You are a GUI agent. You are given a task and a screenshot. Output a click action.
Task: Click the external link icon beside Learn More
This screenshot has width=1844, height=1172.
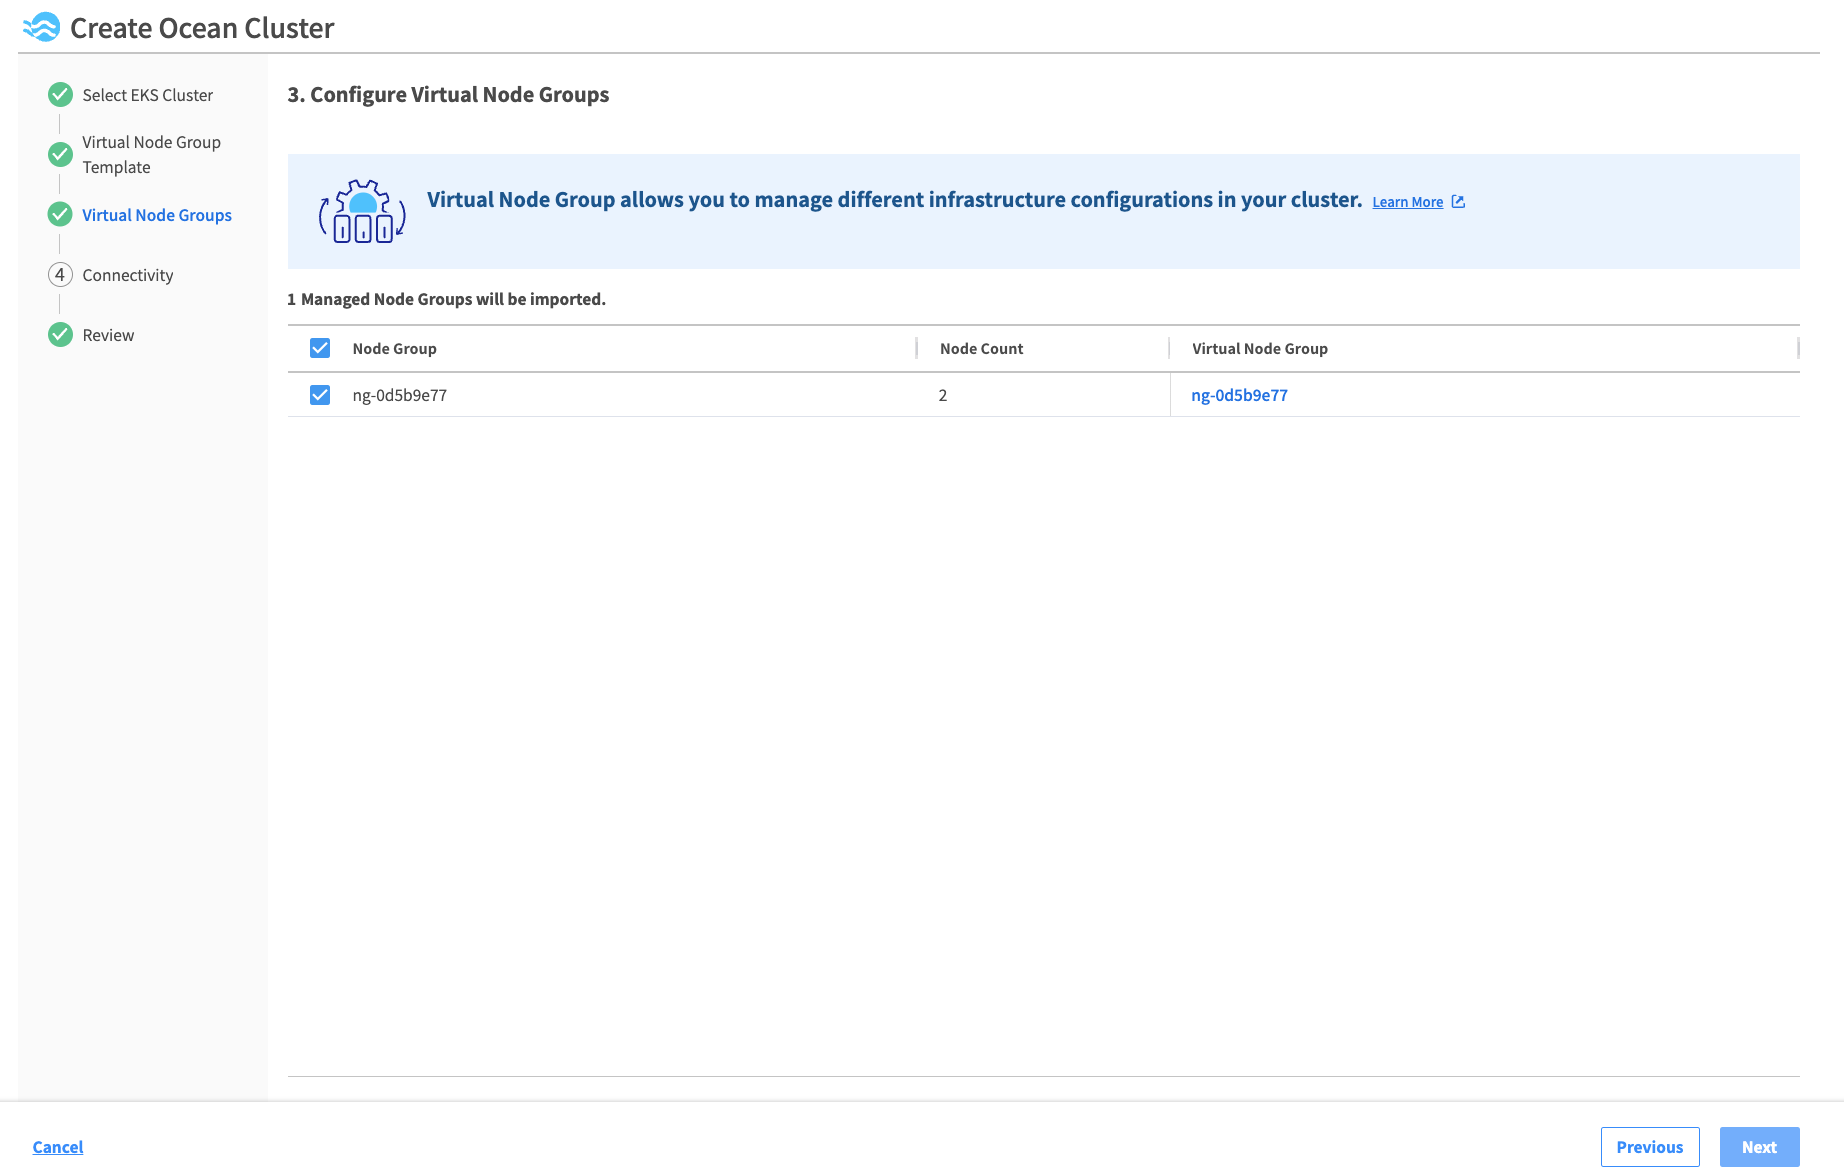(1458, 202)
